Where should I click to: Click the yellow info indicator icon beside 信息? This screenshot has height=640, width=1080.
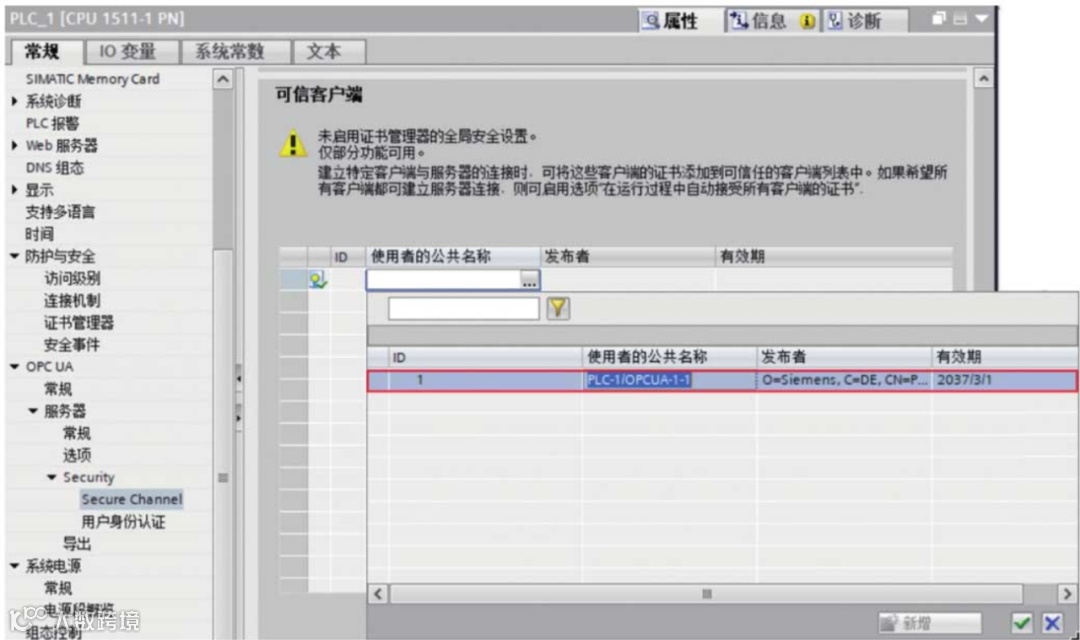807,21
